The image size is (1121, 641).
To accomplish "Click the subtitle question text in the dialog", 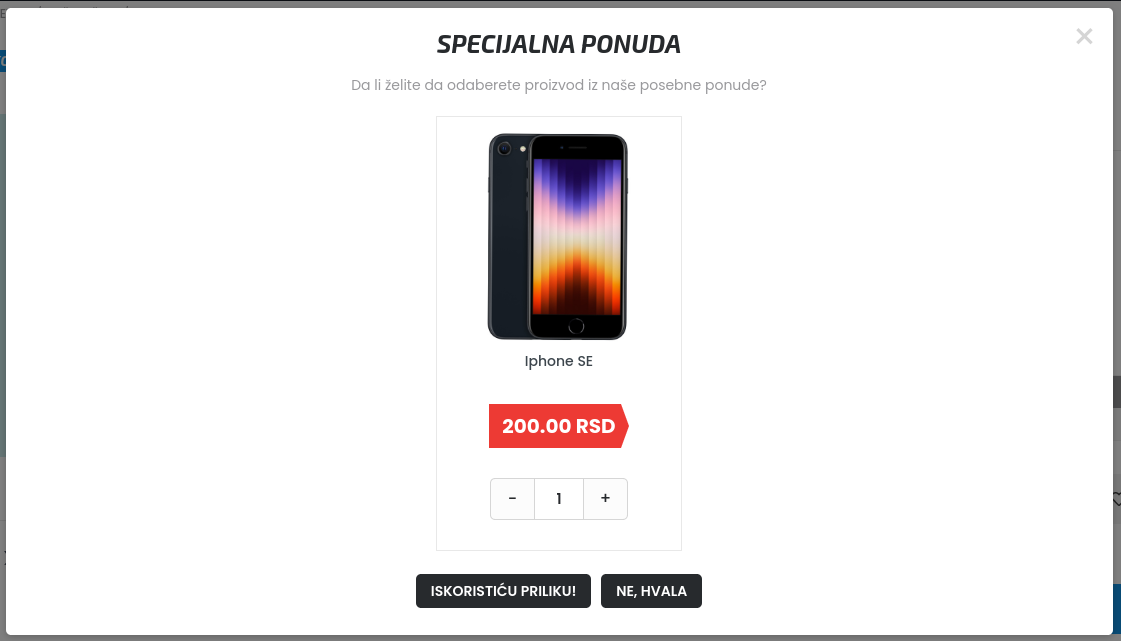I will tap(558, 85).
